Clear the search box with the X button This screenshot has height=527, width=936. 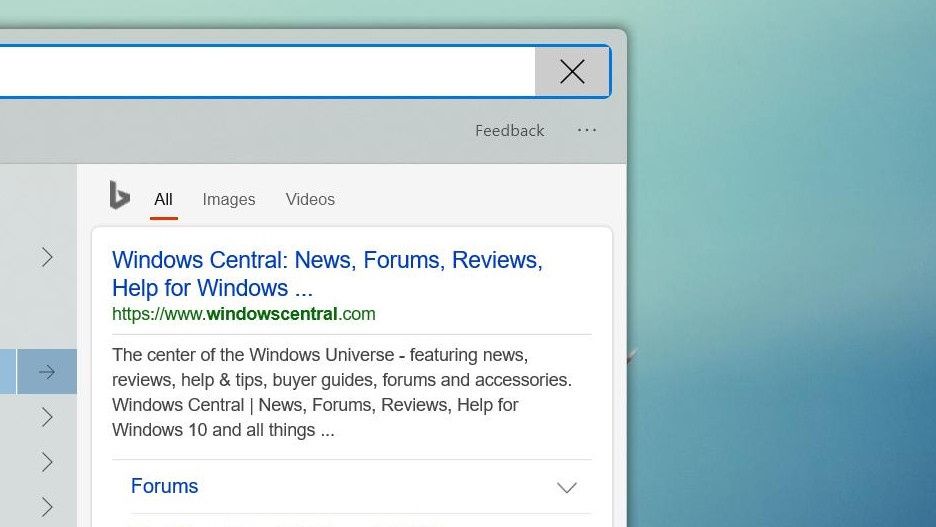click(572, 72)
